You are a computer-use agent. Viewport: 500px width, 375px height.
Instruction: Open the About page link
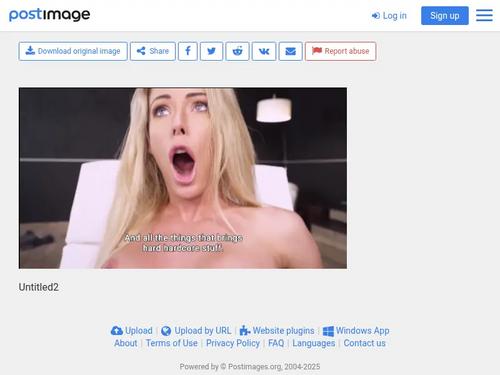tap(126, 343)
